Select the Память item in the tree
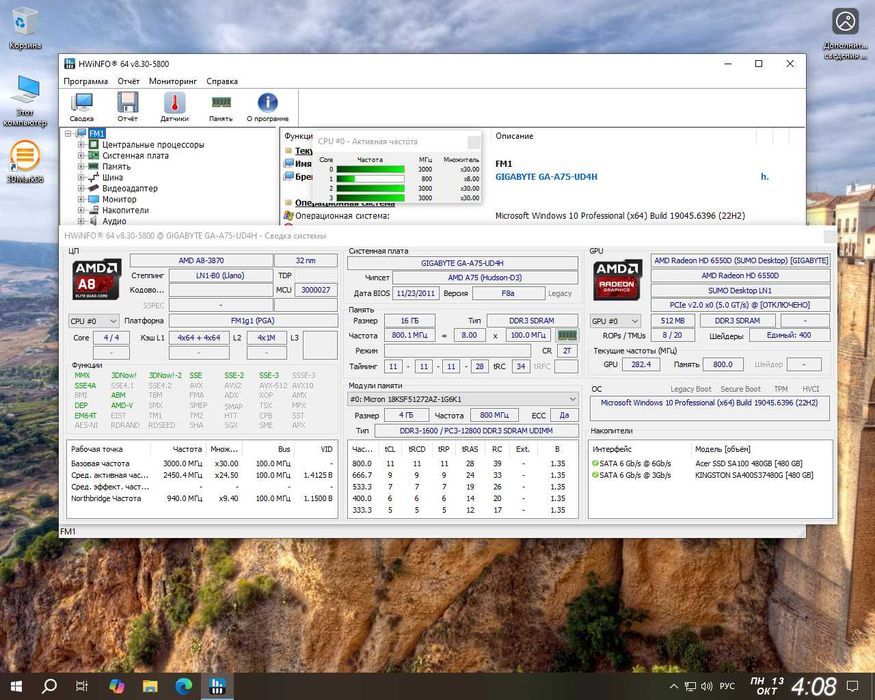 coord(116,166)
